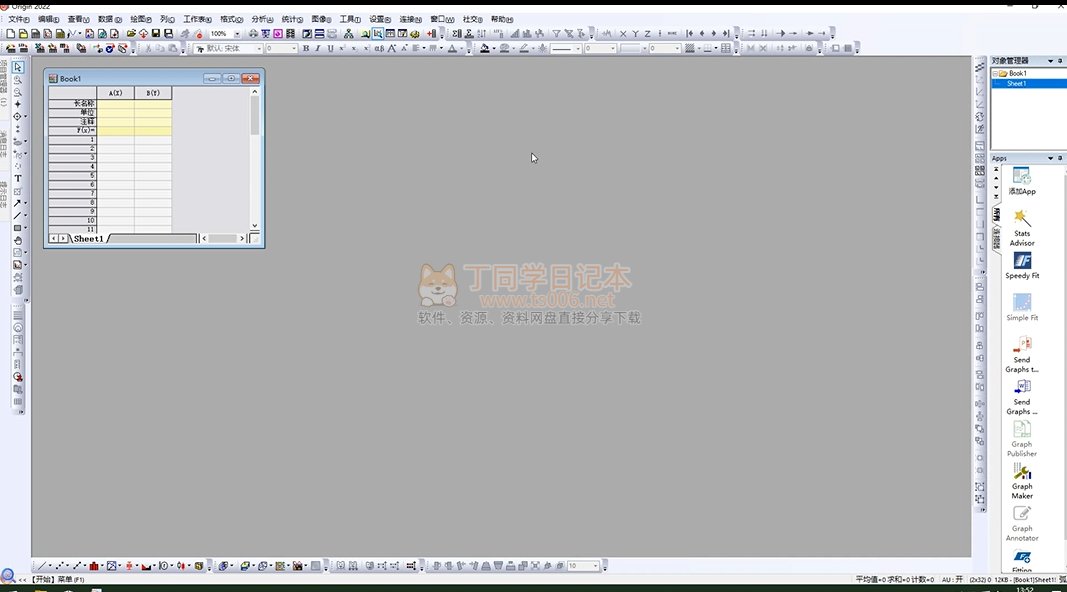
Task: Click the New Project icon in toolbar
Action: [x=11, y=33]
